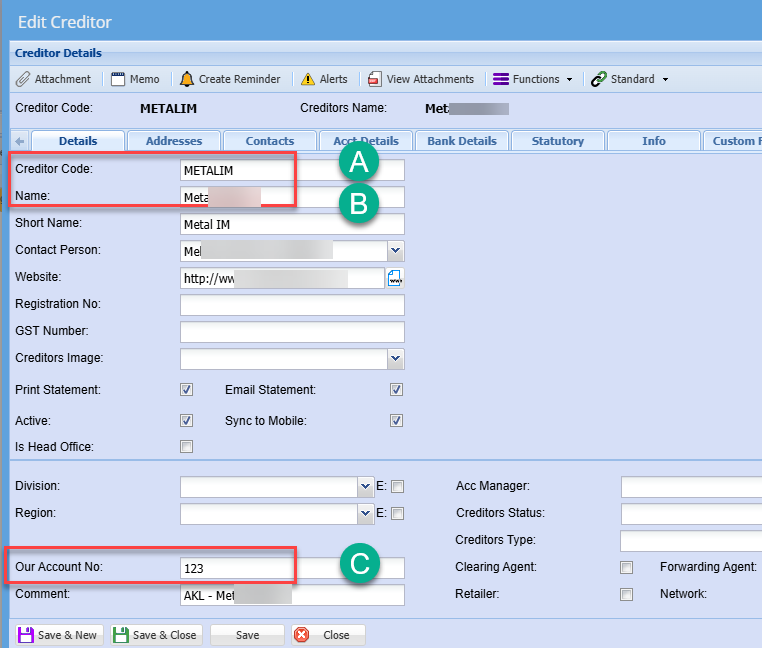Click the website link icon beside URL field
Viewport: 762px width, 648px height.
(395, 278)
